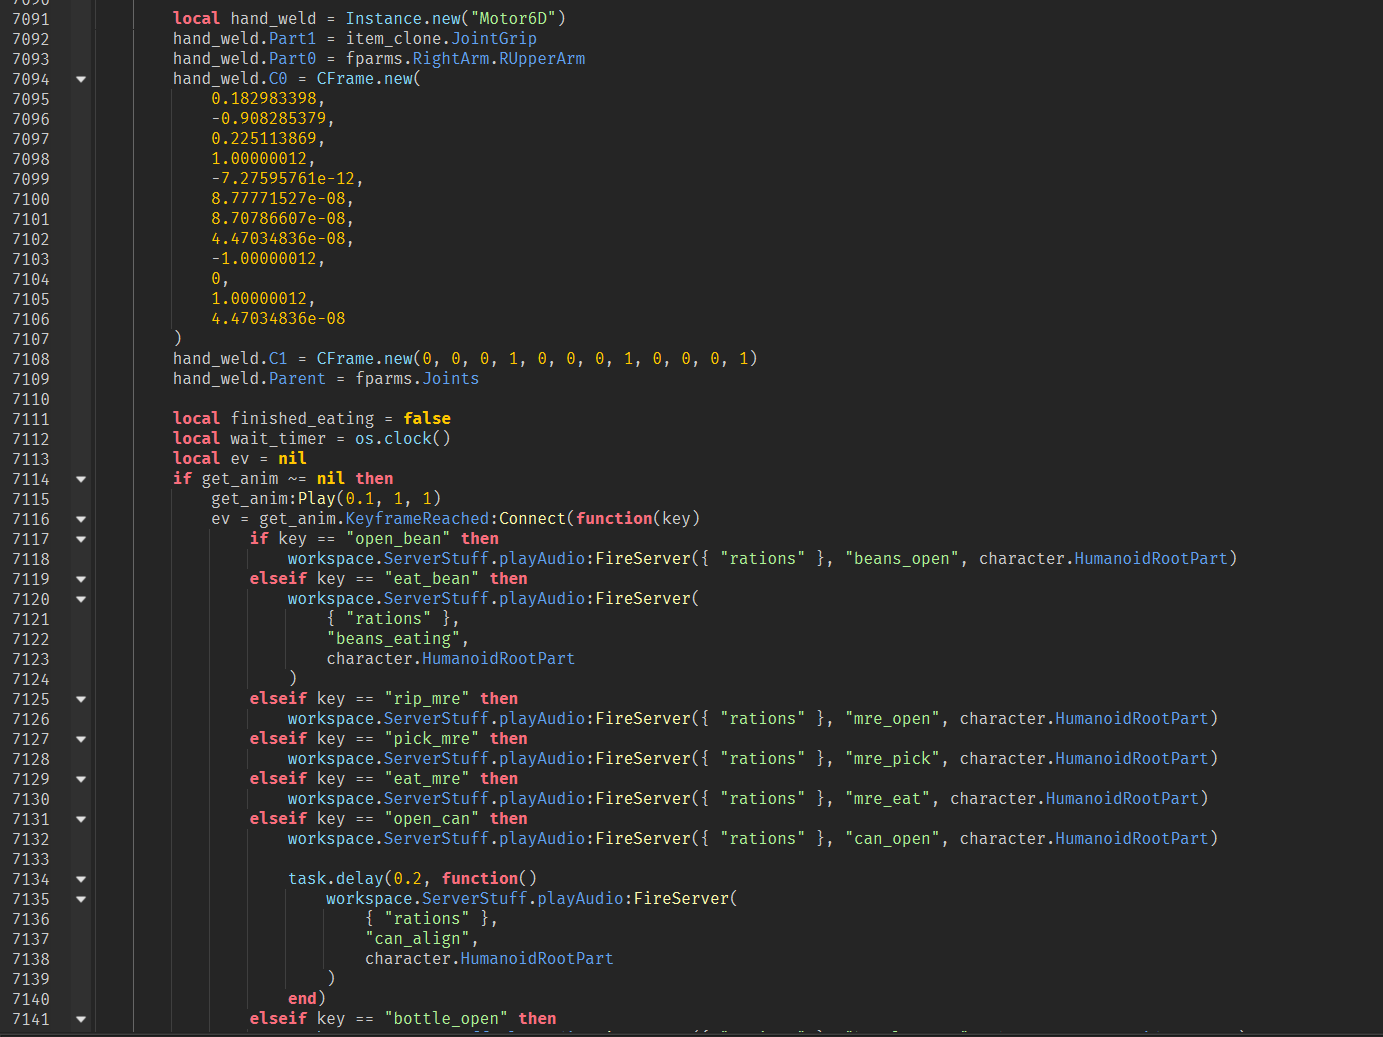Collapse the CFrame.new block at line 7094
This screenshot has height=1037, width=1383.
(80, 78)
